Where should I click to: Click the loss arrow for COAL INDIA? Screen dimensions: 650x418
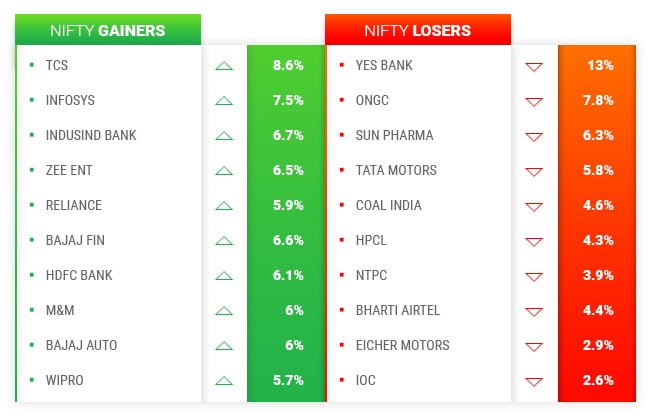click(x=534, y=206)
